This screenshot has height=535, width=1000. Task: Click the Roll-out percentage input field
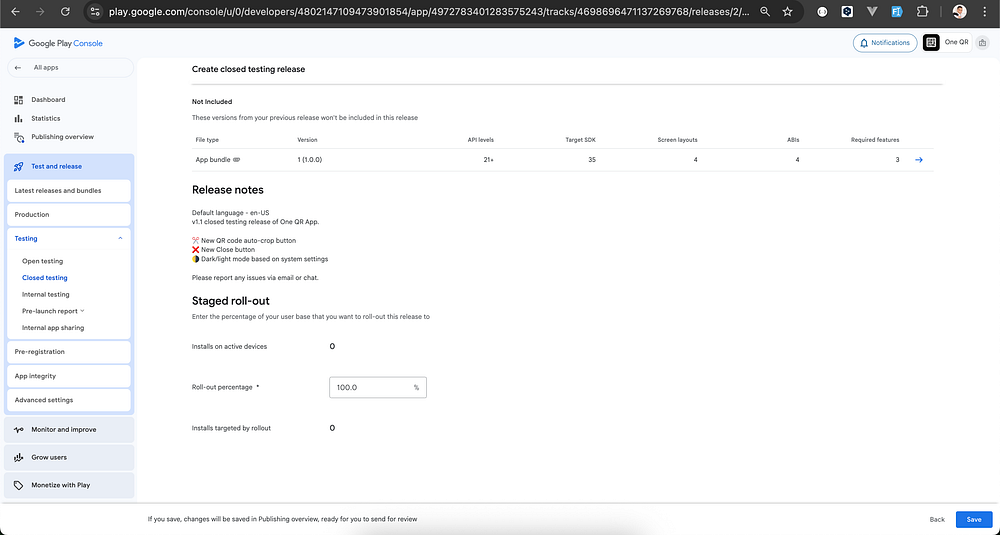point(378,387)
